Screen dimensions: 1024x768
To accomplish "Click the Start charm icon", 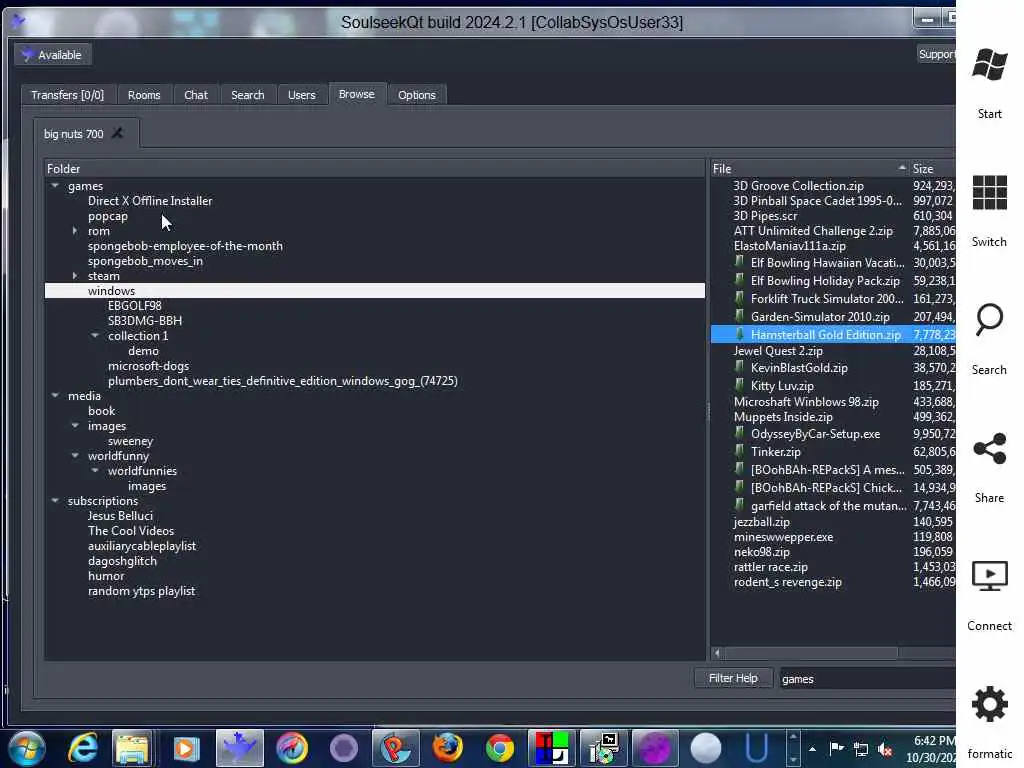I will pyautogui.click(x=989, y=65).
